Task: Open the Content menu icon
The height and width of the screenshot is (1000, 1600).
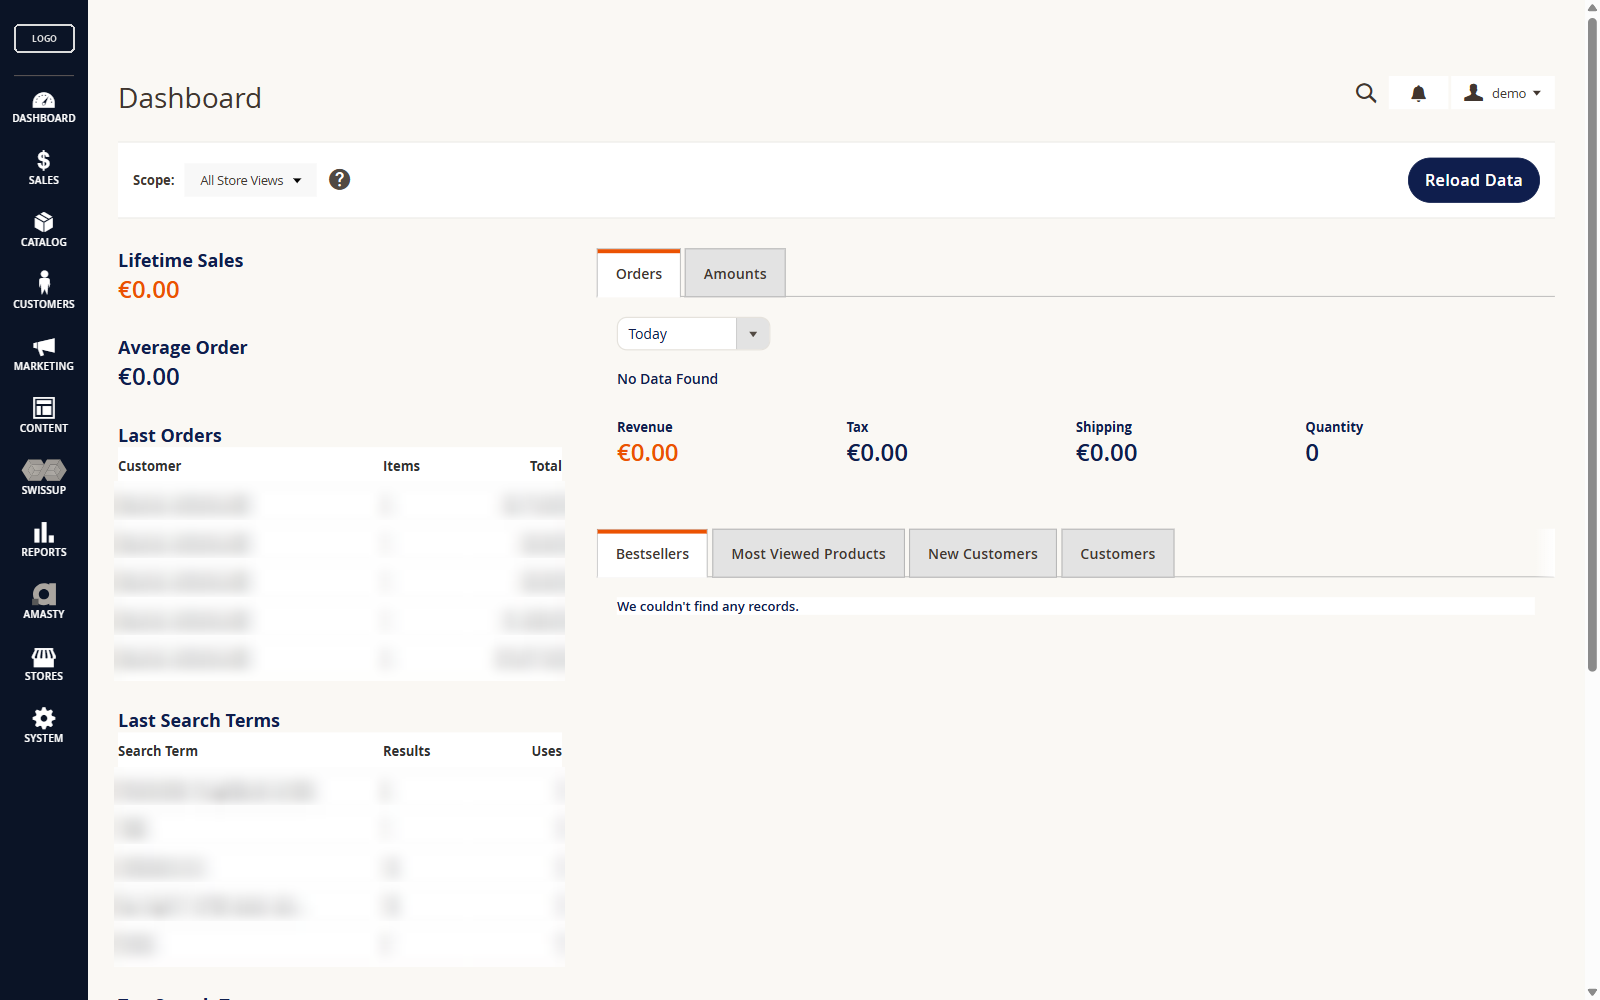Action: click(44, 416)
